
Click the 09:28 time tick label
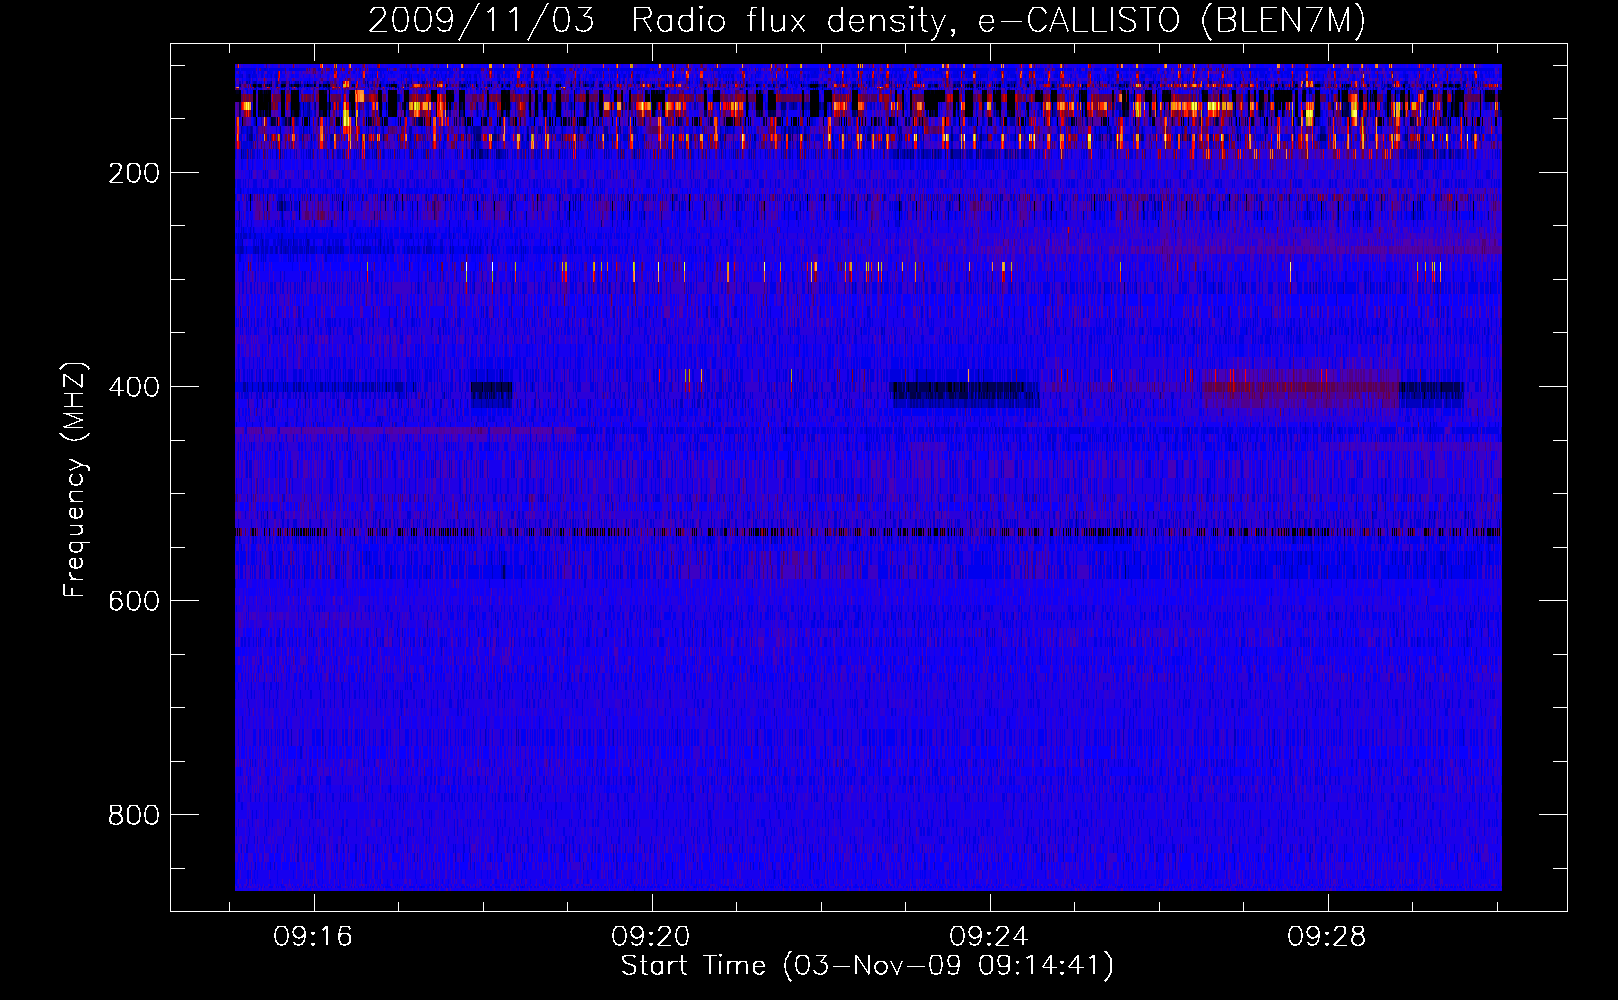pyautogui.click(x=1328, y=937)
